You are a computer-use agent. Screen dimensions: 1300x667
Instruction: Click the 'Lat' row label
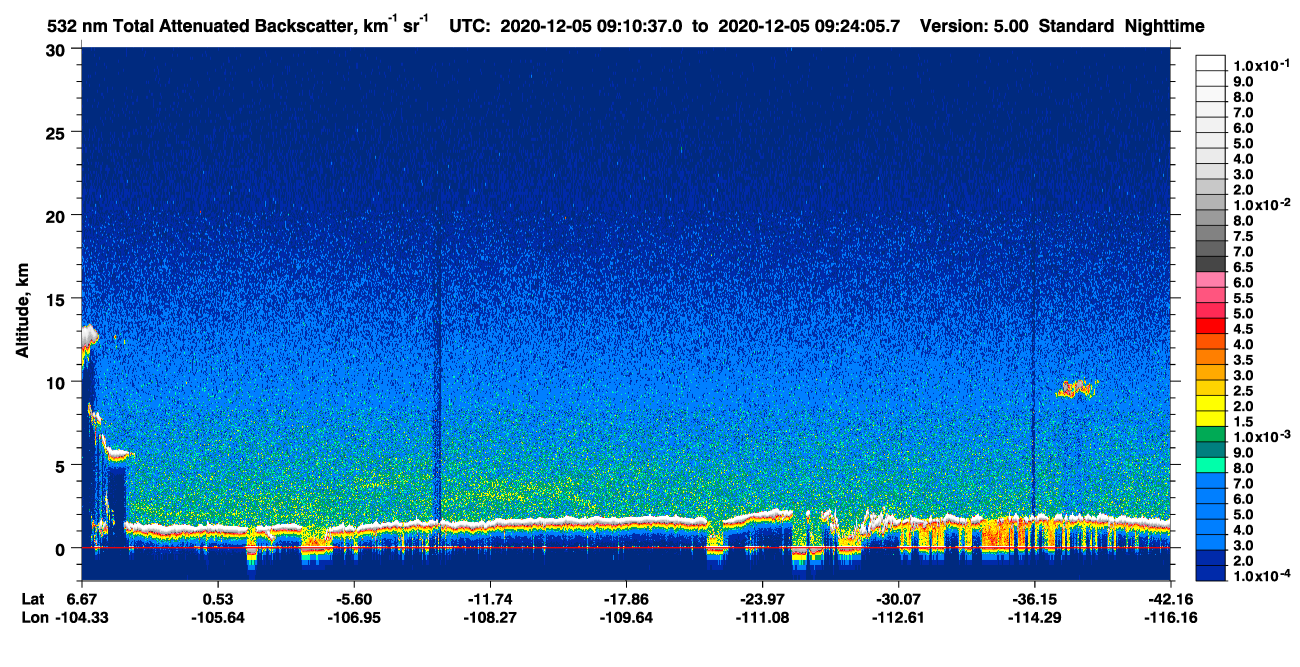click(x=32, y=598)
